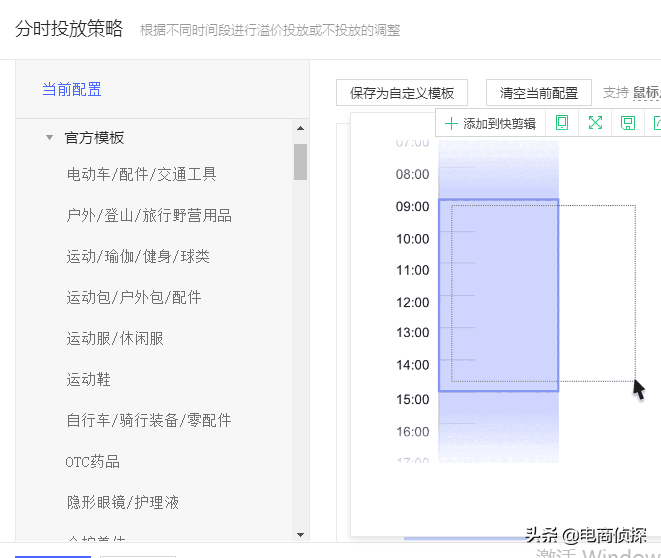This screenshot has width=661, height=558.
Task: Choose the 隐形眼镜/护理液 template
Action: pyautogui.click(x=123, y=502)
